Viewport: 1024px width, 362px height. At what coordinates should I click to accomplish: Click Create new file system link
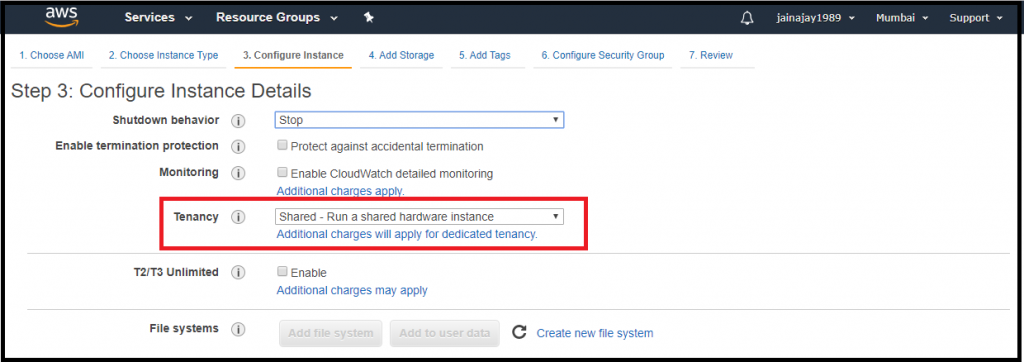click(x=595, y=333)
